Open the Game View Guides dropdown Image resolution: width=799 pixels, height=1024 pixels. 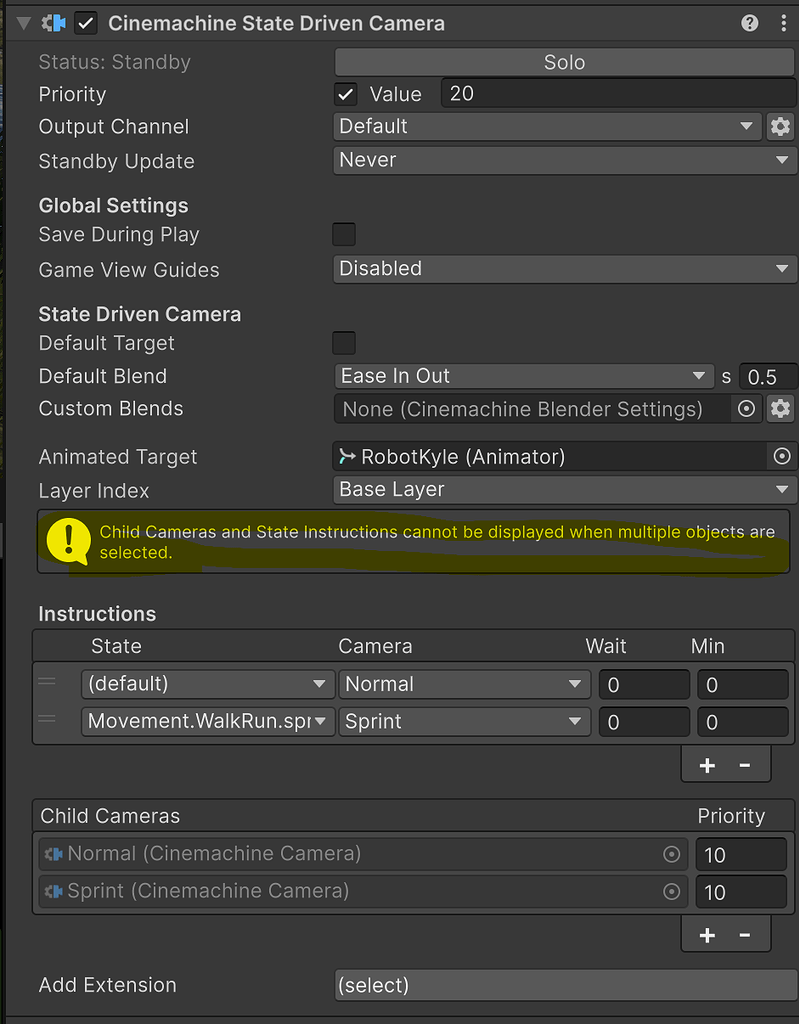tap(565, 269)
